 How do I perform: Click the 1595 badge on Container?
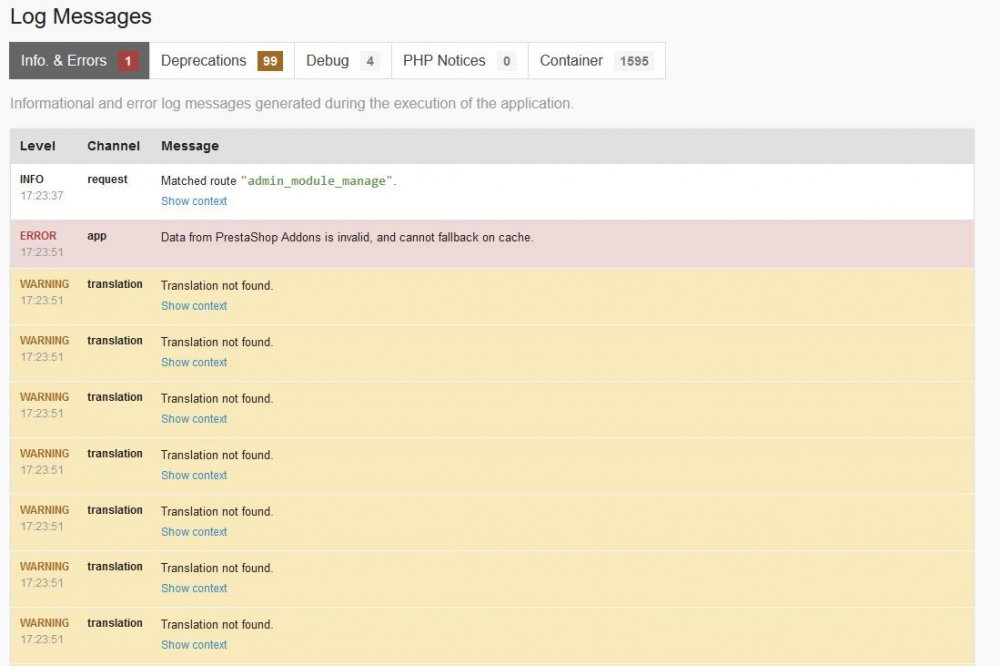click(634, 60)
